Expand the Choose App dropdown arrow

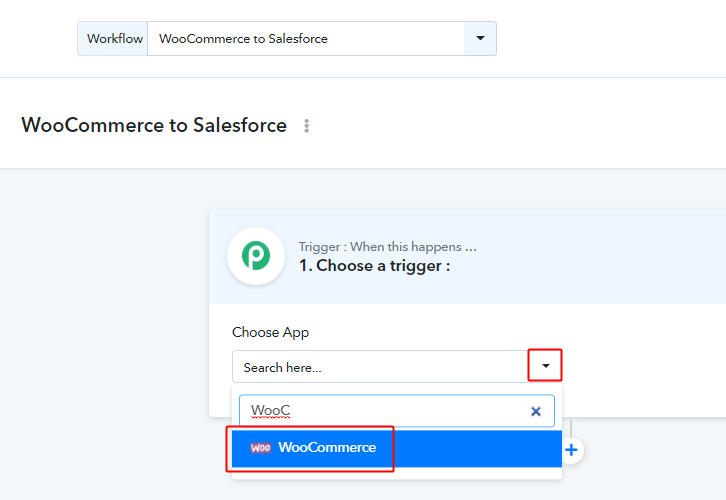pyautogui.click(x=545, y=366)
